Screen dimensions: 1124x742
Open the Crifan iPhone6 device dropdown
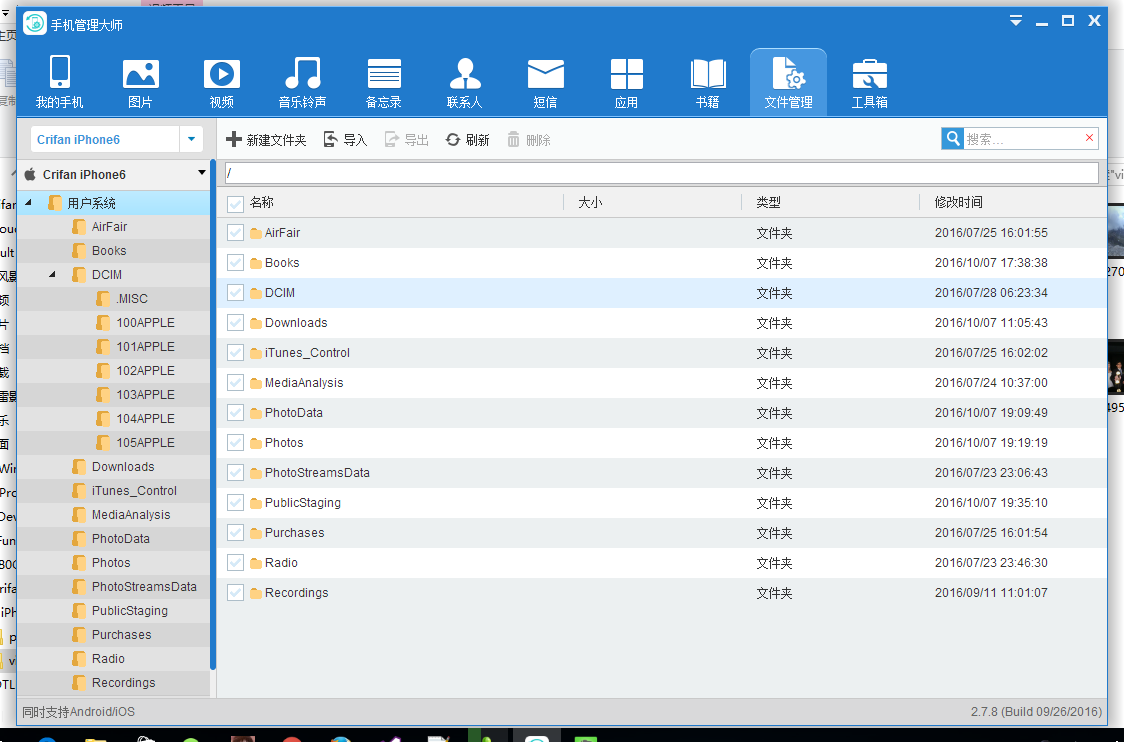point(191,139)
